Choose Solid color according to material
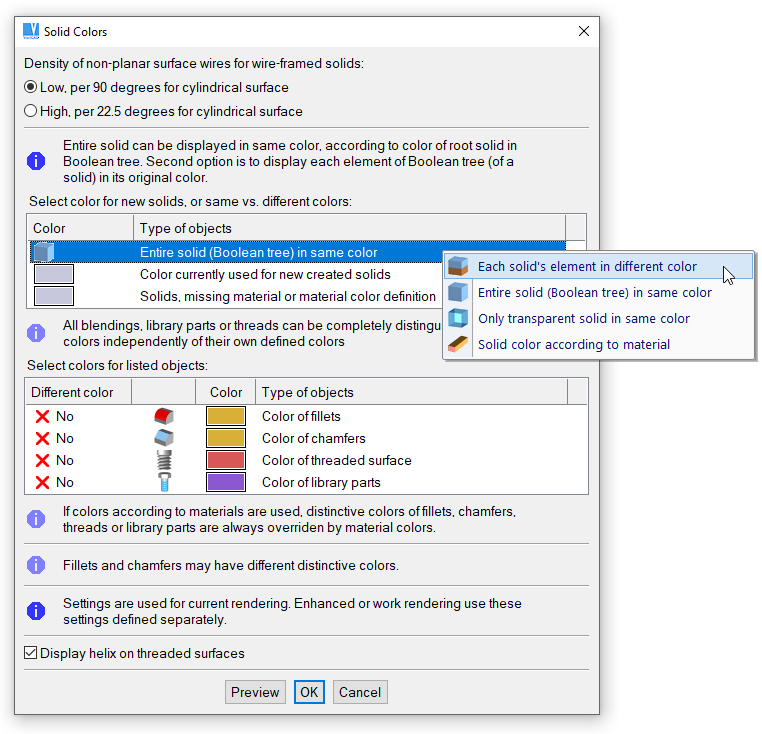The width and height of the screenshot is (762, 734). point(573,344)
